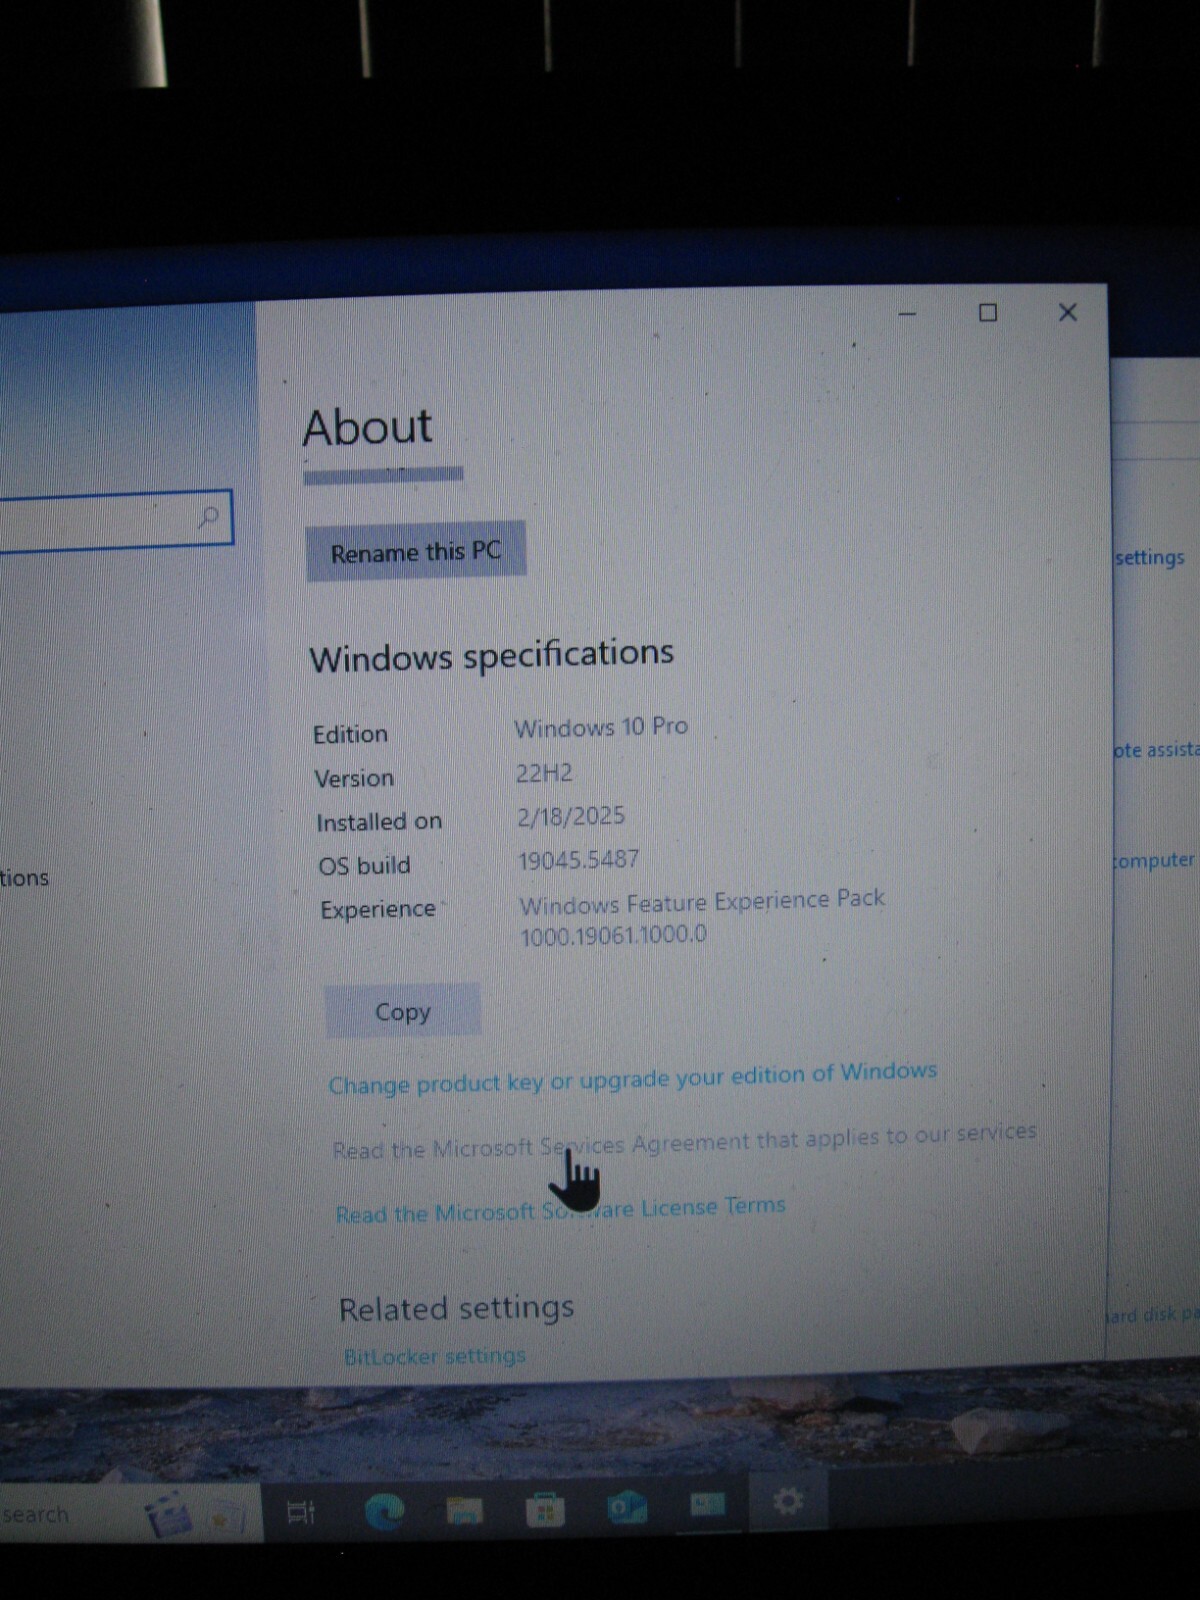The image size is (1200, 1600).
Task: Click the 'settings' link in background window
Action: coord(1150,557)
